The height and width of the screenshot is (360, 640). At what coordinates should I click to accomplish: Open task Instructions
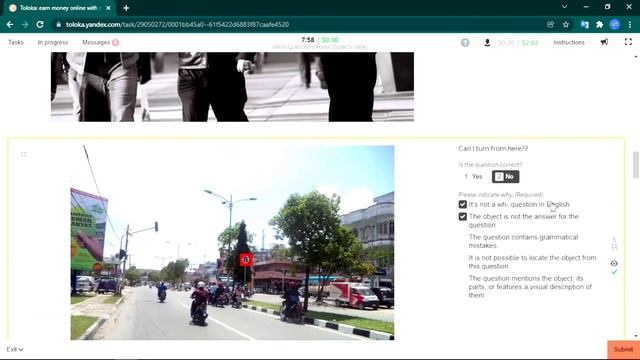point(569,42)
